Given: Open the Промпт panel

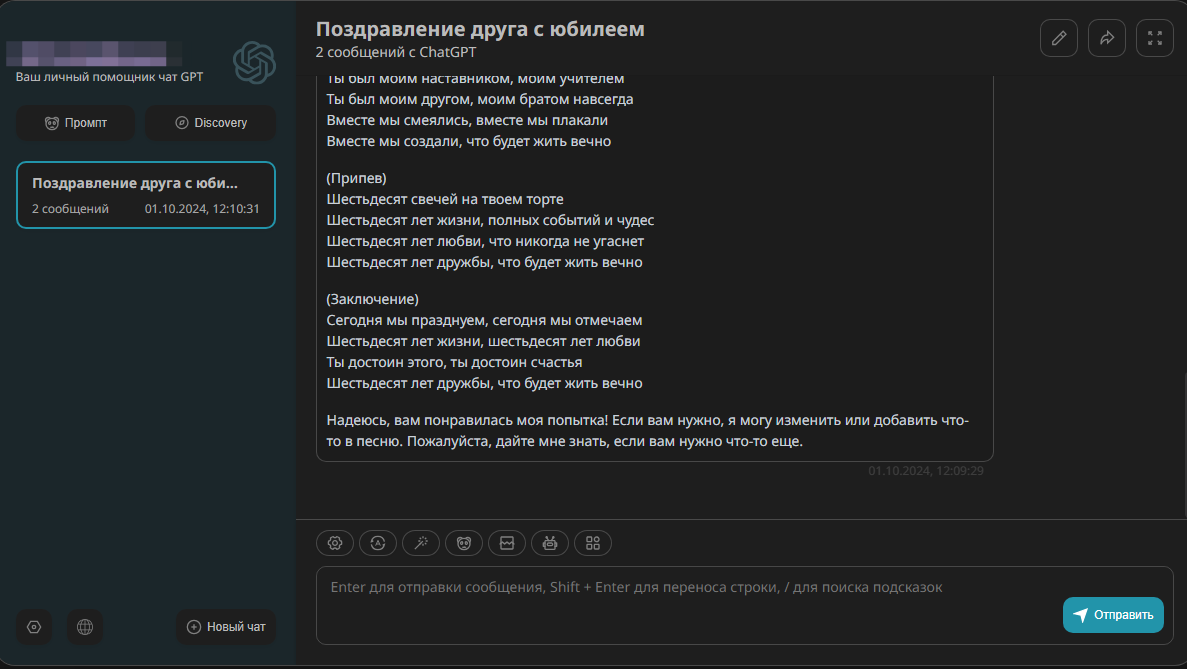Looking at the screenshot, I should point(75,122).
